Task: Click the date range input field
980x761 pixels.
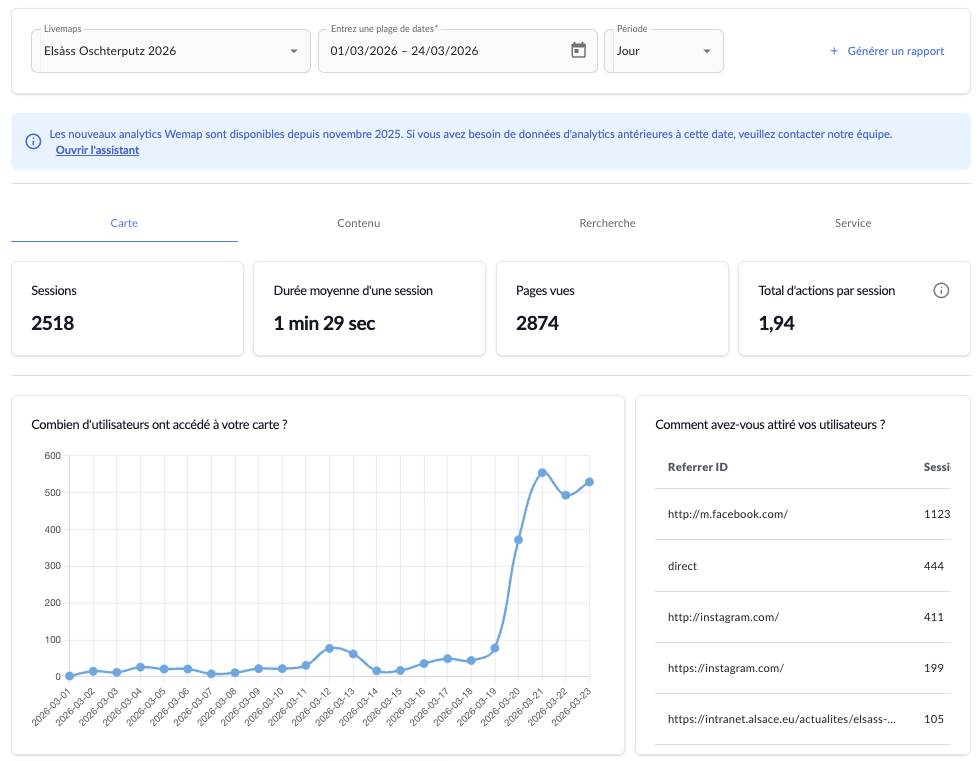Action: [440, 51]
